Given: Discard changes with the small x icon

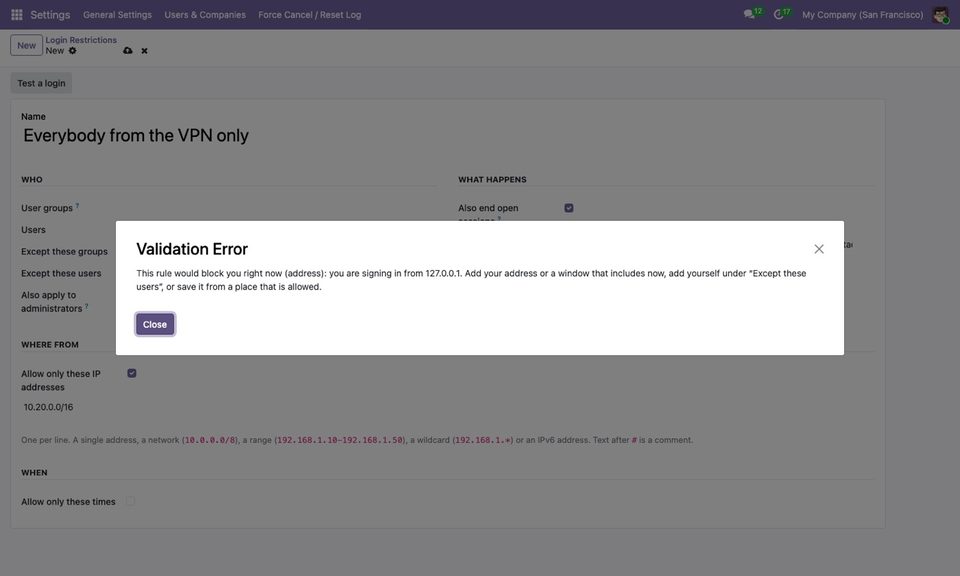Looking at the screenshot, I should pos(144,51).
